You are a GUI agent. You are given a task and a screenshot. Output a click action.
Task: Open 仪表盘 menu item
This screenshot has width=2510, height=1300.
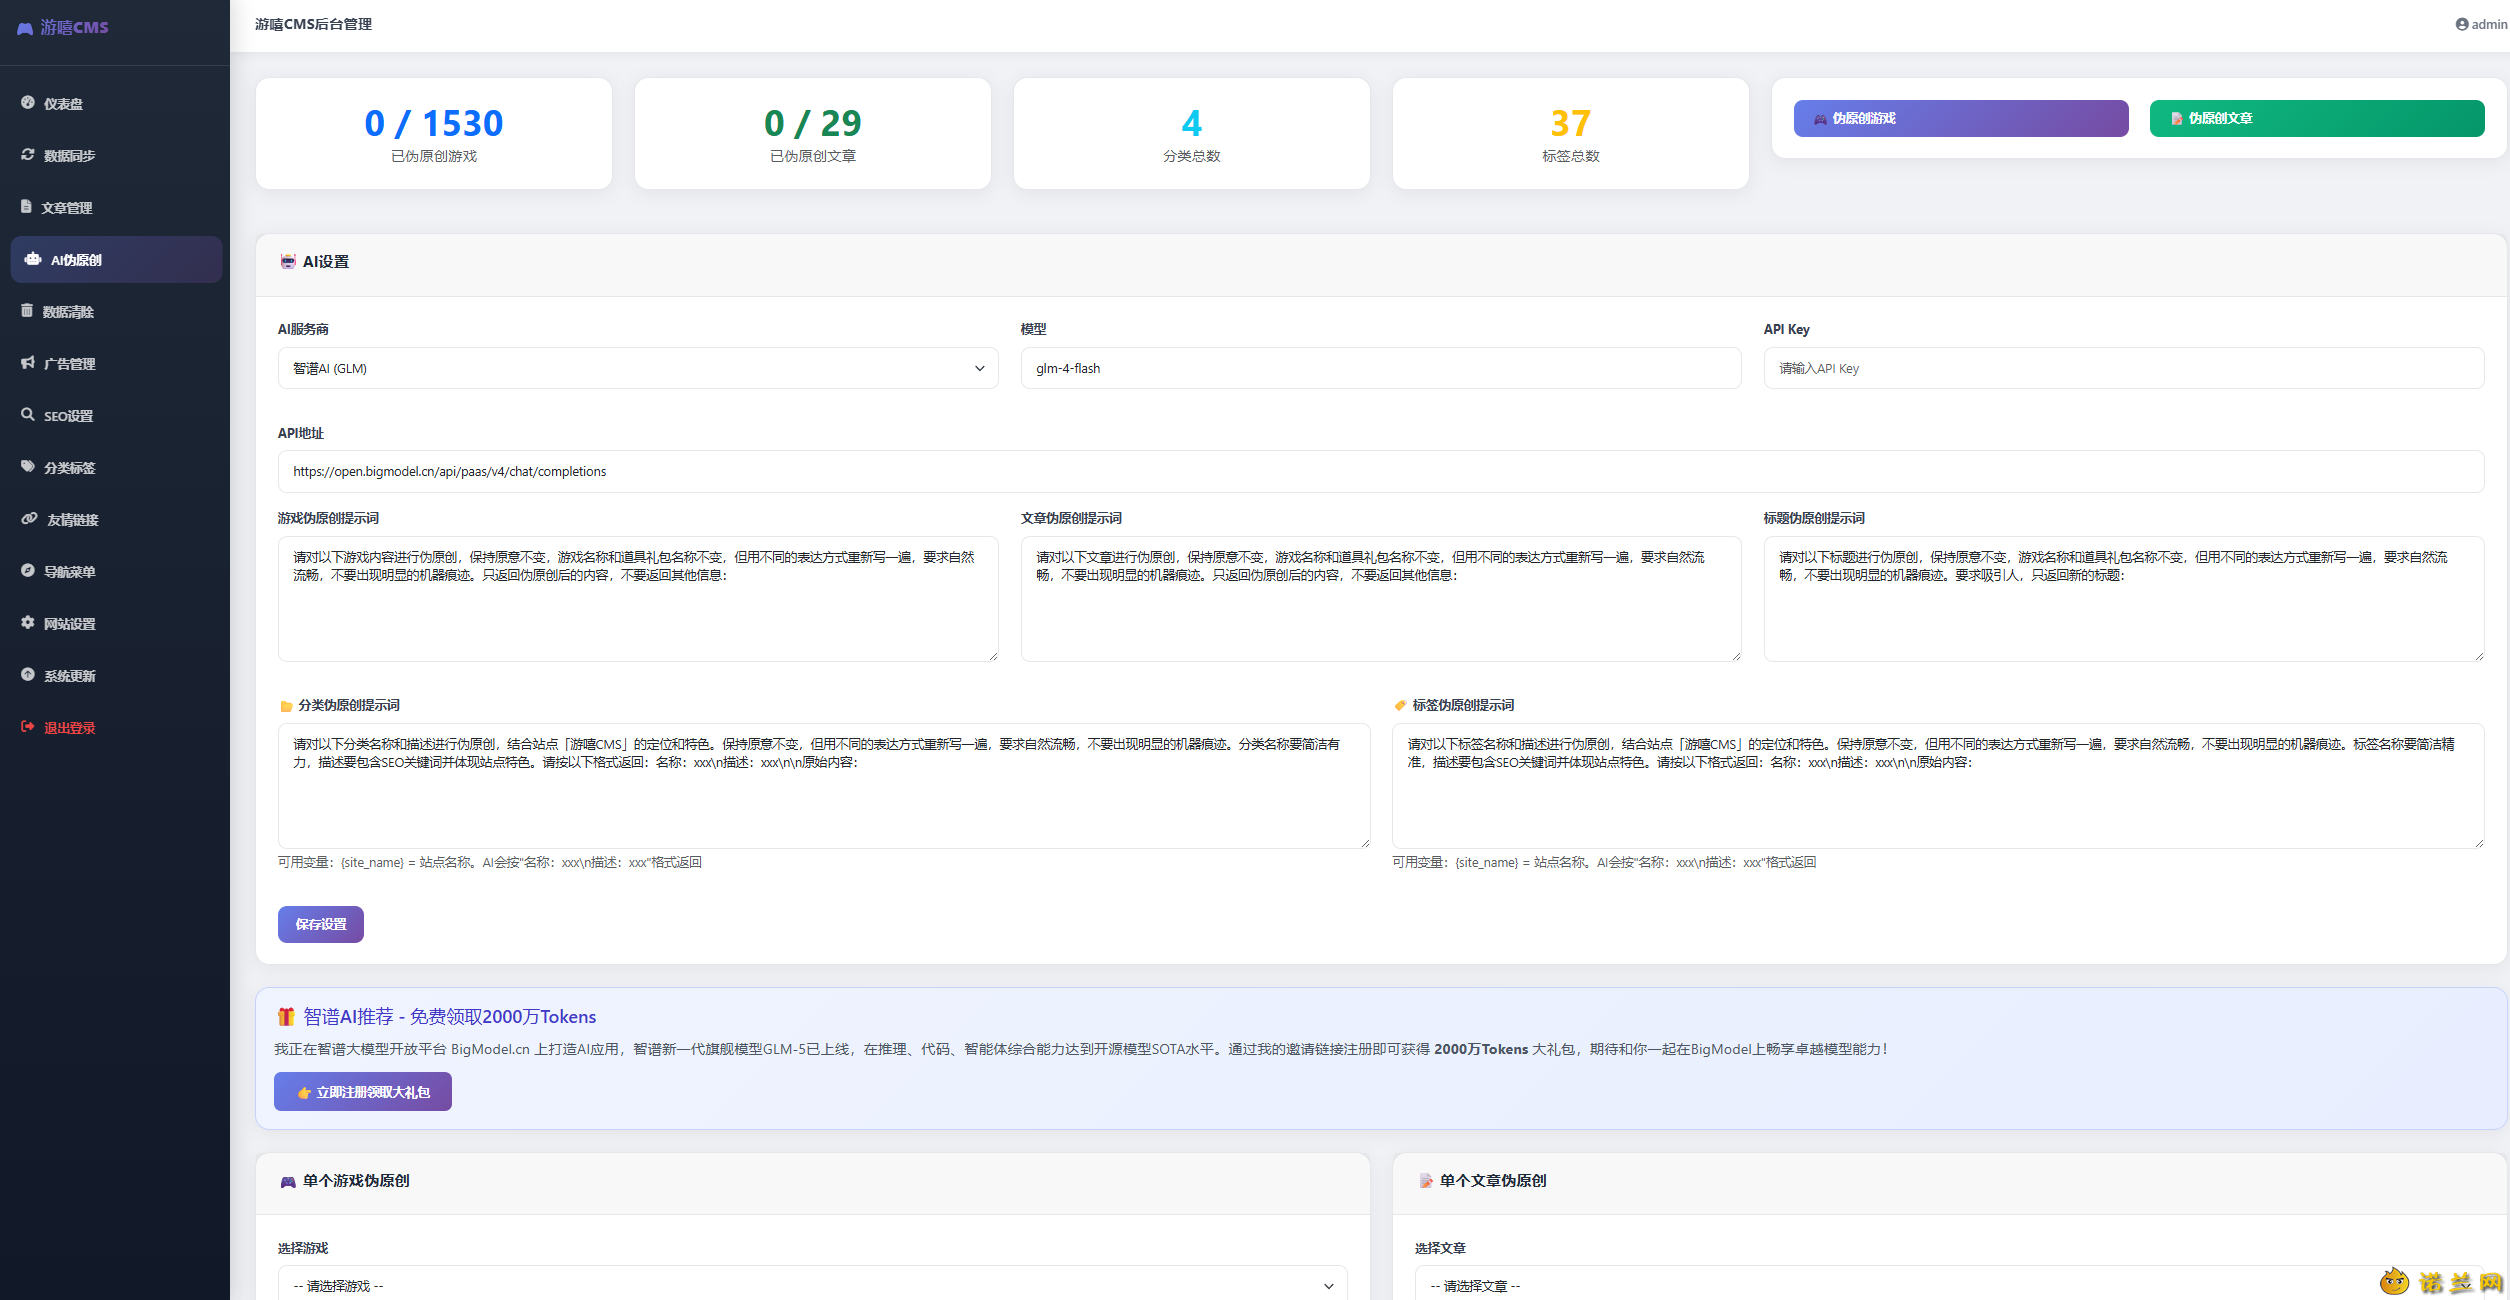[x=115, y=103]
